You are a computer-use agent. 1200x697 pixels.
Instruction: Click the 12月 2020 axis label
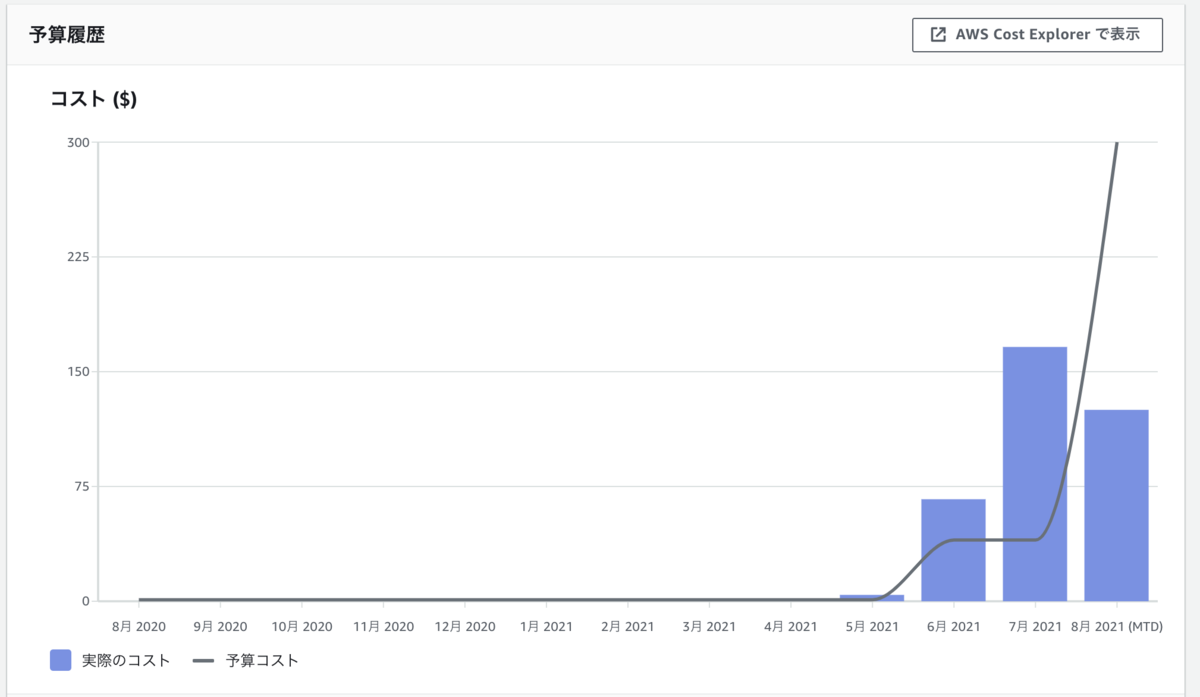point(465,627)
